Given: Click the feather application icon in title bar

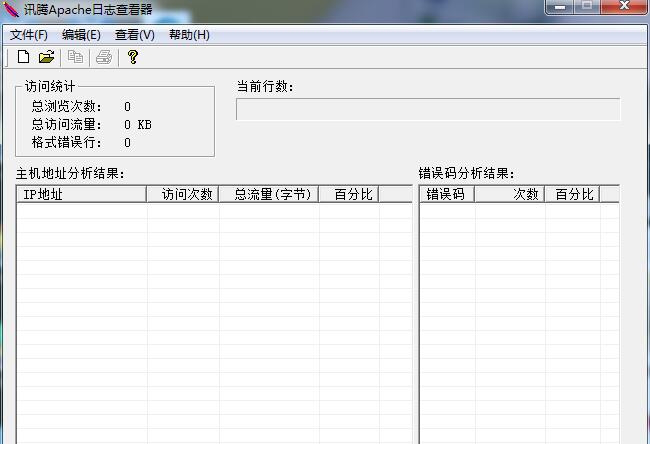Looking at the screenshot, I should pos(10,9).
